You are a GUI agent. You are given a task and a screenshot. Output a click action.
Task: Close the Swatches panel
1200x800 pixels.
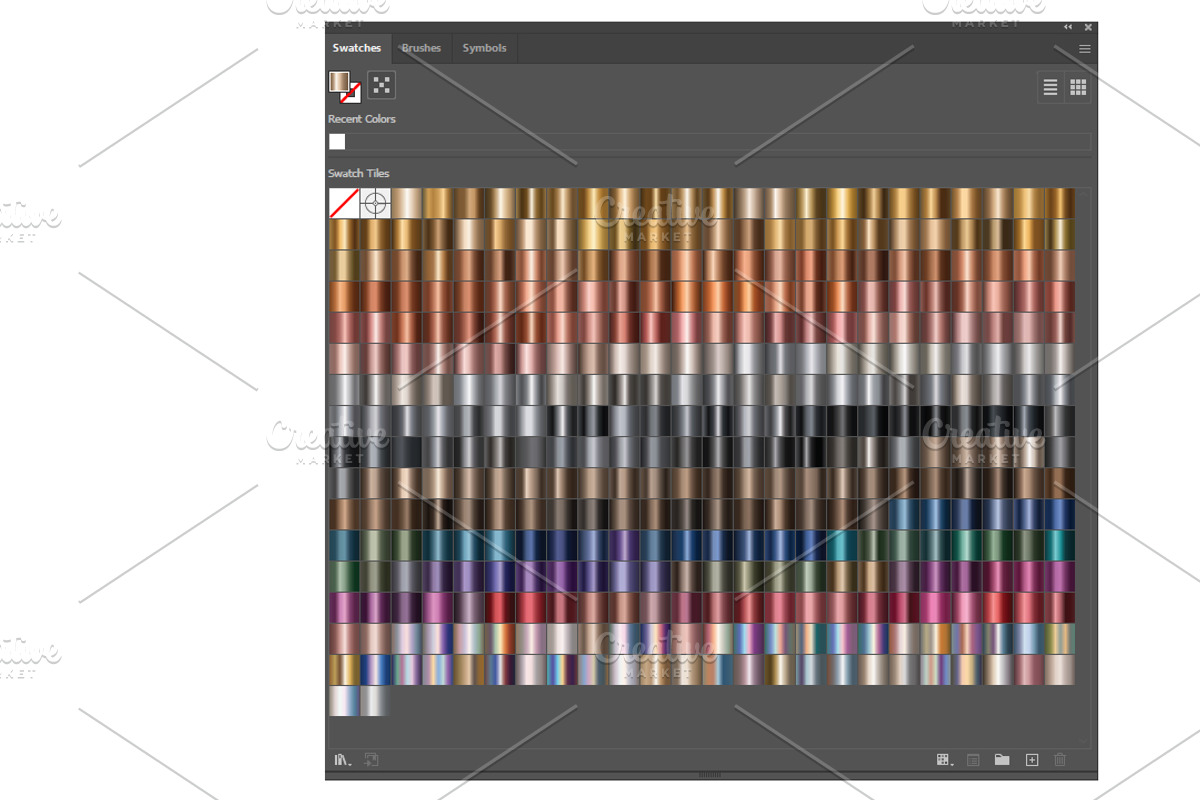[1088, 27]
